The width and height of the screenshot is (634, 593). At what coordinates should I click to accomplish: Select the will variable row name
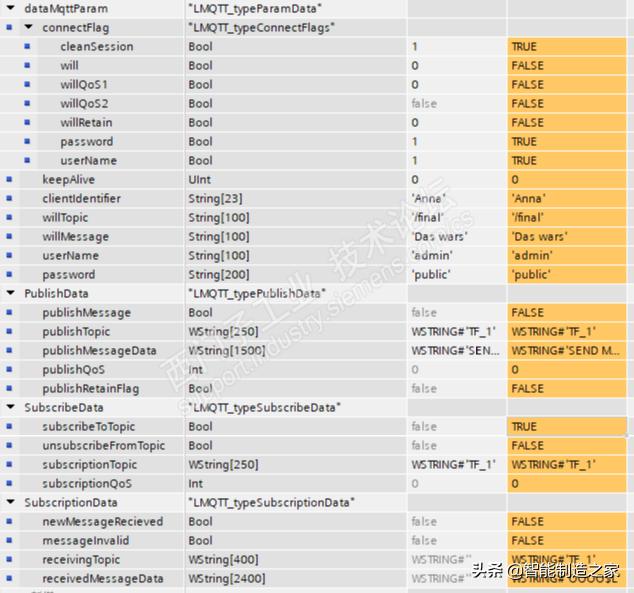(x=70, y=65)
